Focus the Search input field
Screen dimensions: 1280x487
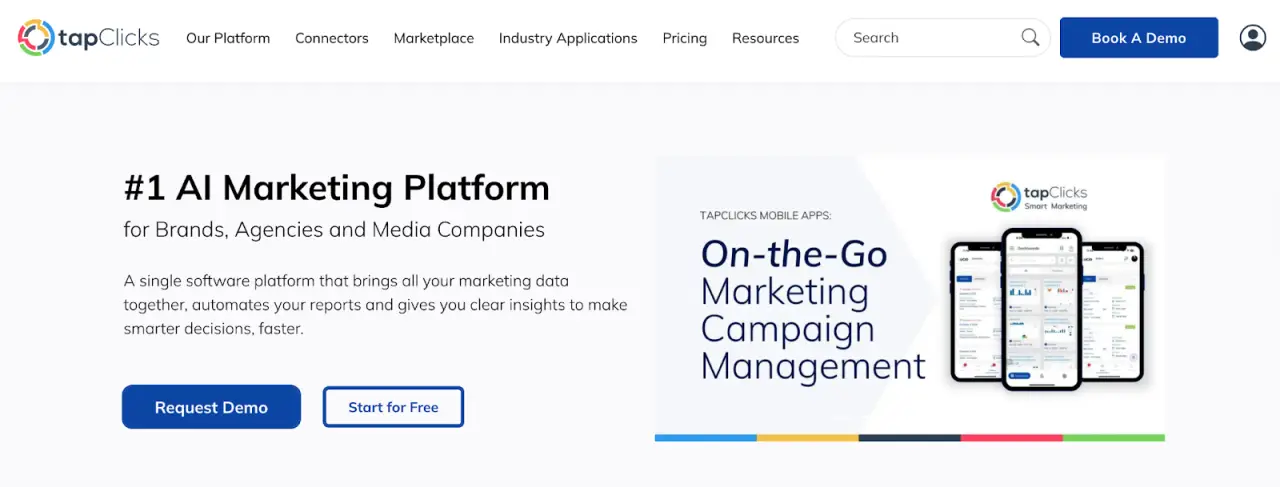[x=943, y=38]
